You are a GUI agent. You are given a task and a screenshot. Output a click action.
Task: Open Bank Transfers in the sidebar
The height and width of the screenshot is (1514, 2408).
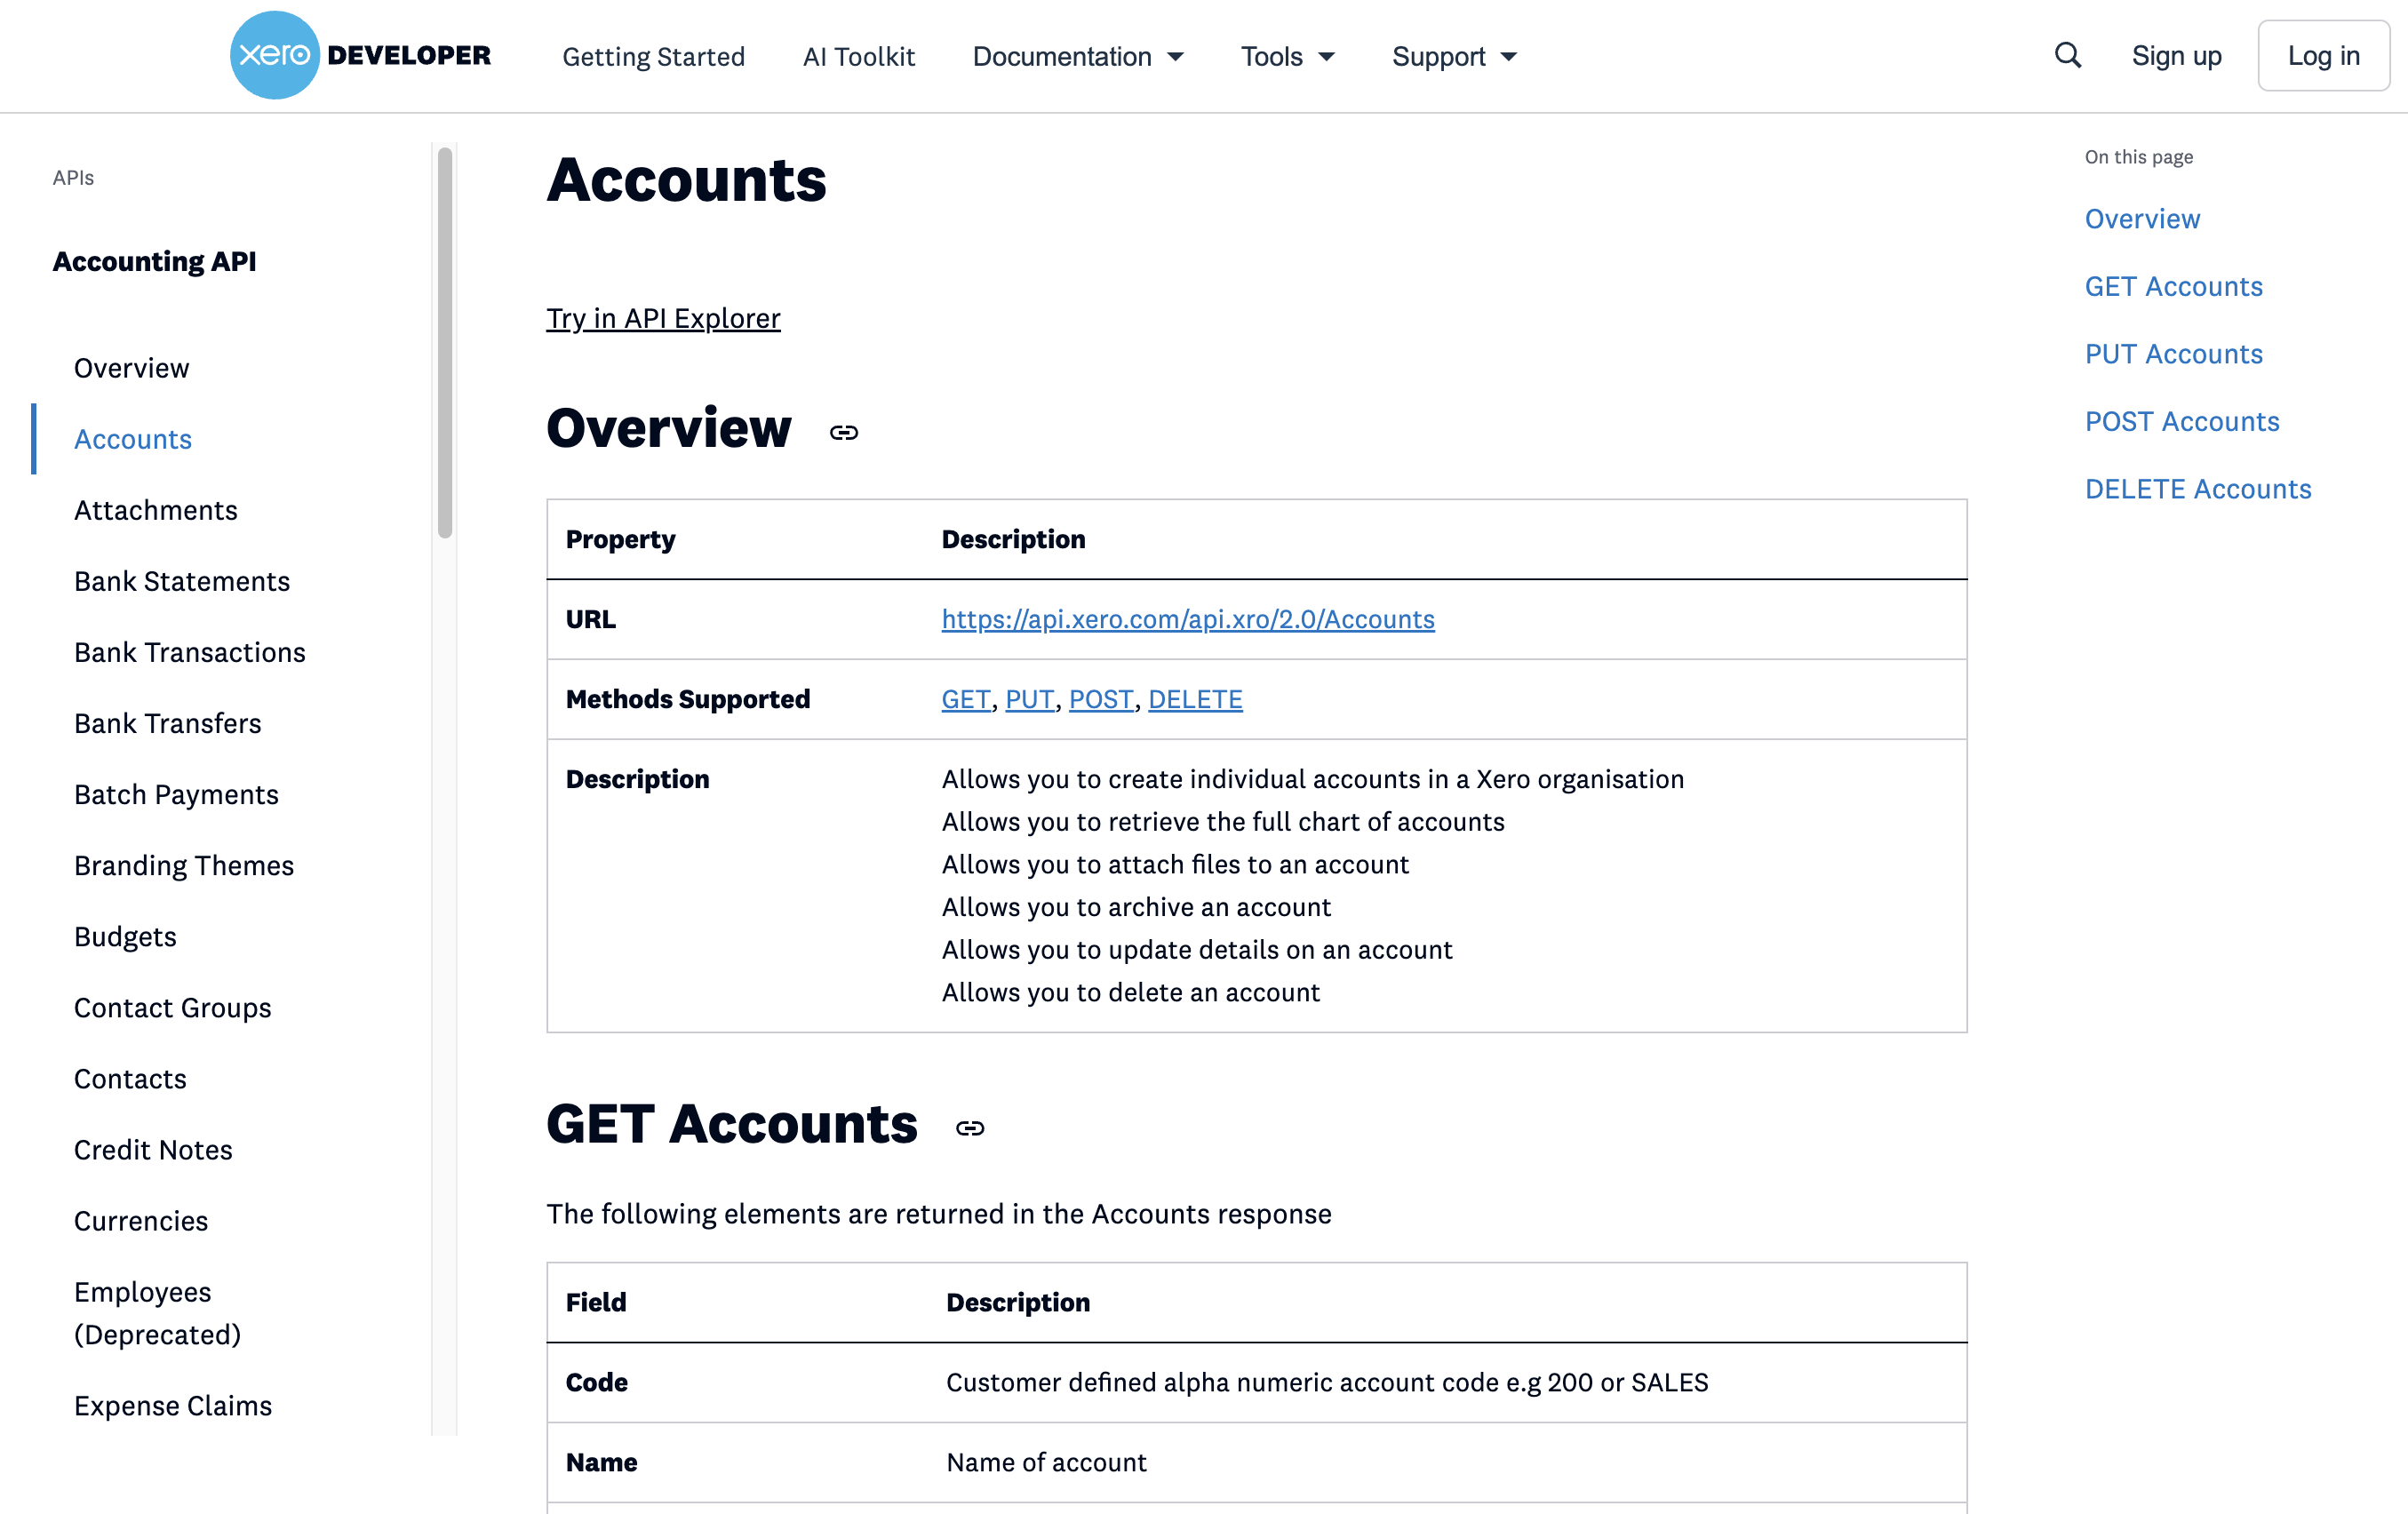[168, 723]
